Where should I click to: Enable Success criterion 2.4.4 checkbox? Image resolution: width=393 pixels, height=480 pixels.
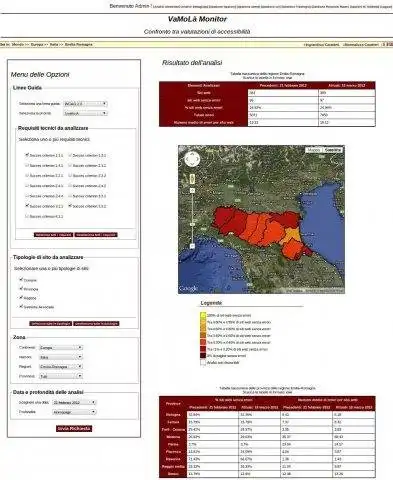click(x=27, y=196)
